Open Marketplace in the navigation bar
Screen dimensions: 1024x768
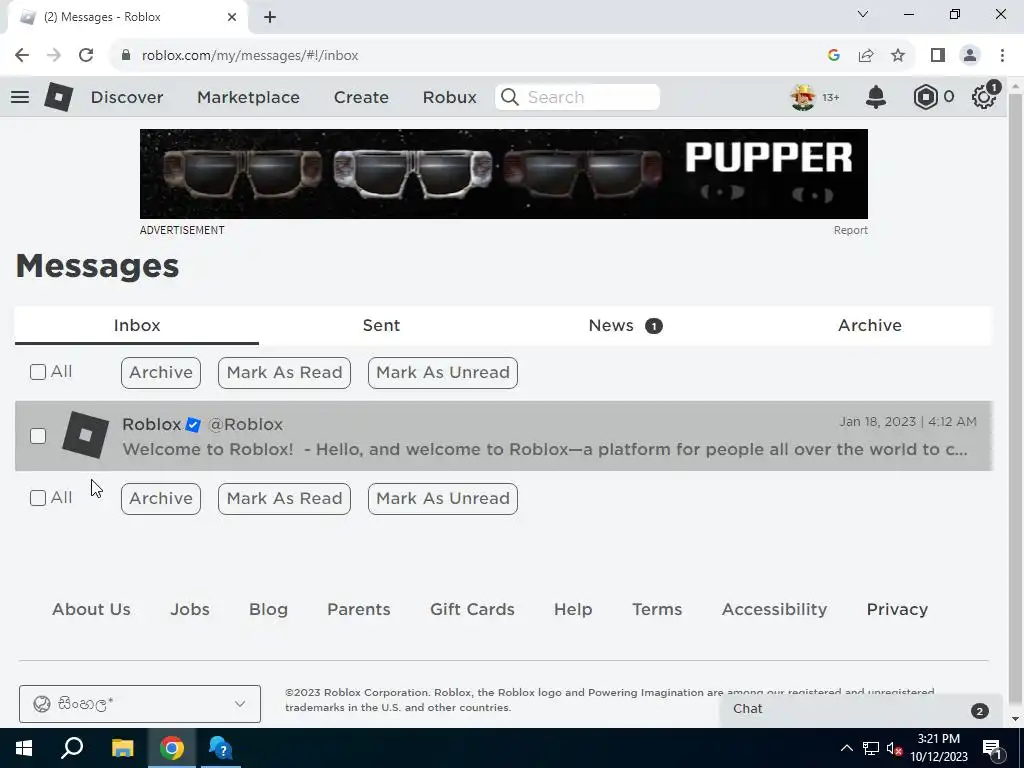point(248,97)
